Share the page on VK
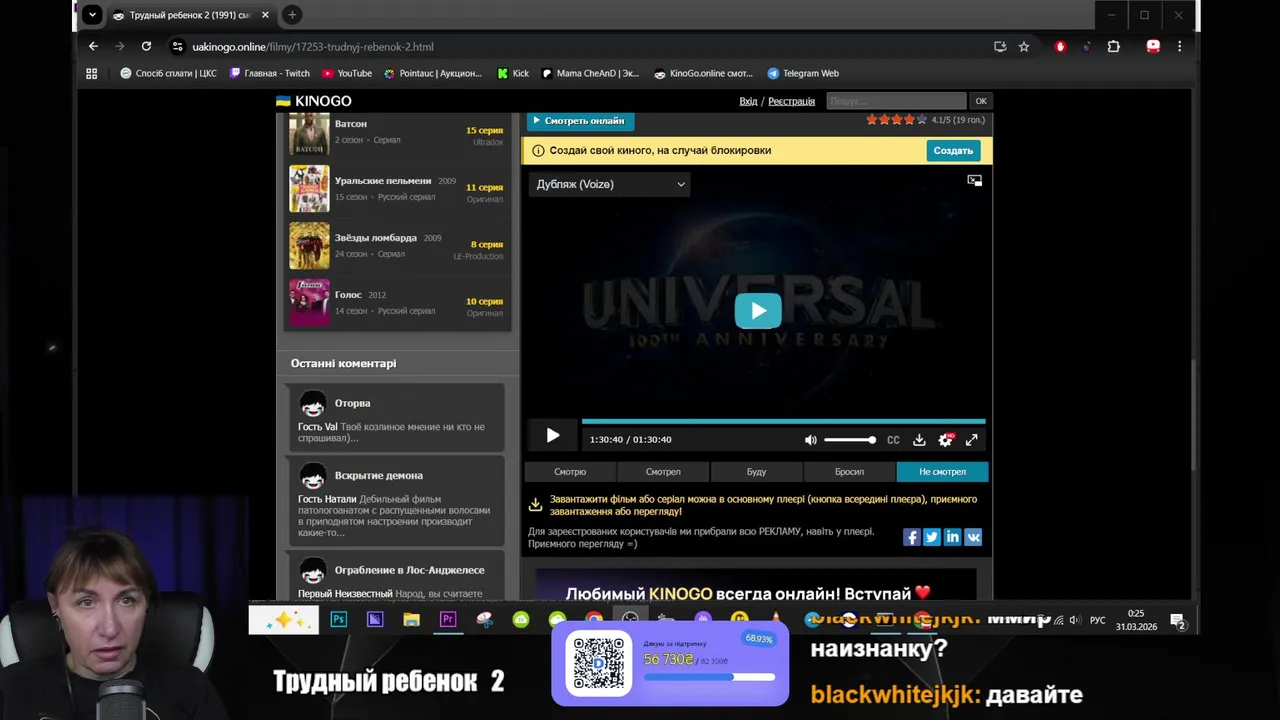 (972, 537)
